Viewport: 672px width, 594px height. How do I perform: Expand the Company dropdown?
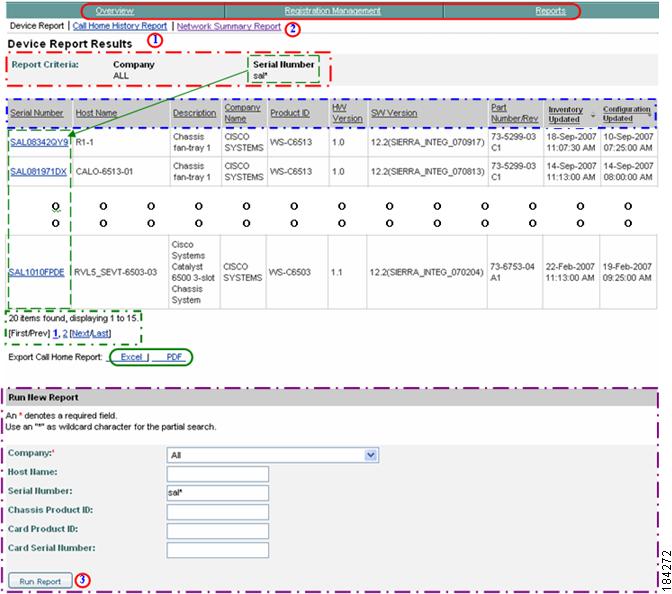point(371,455)
